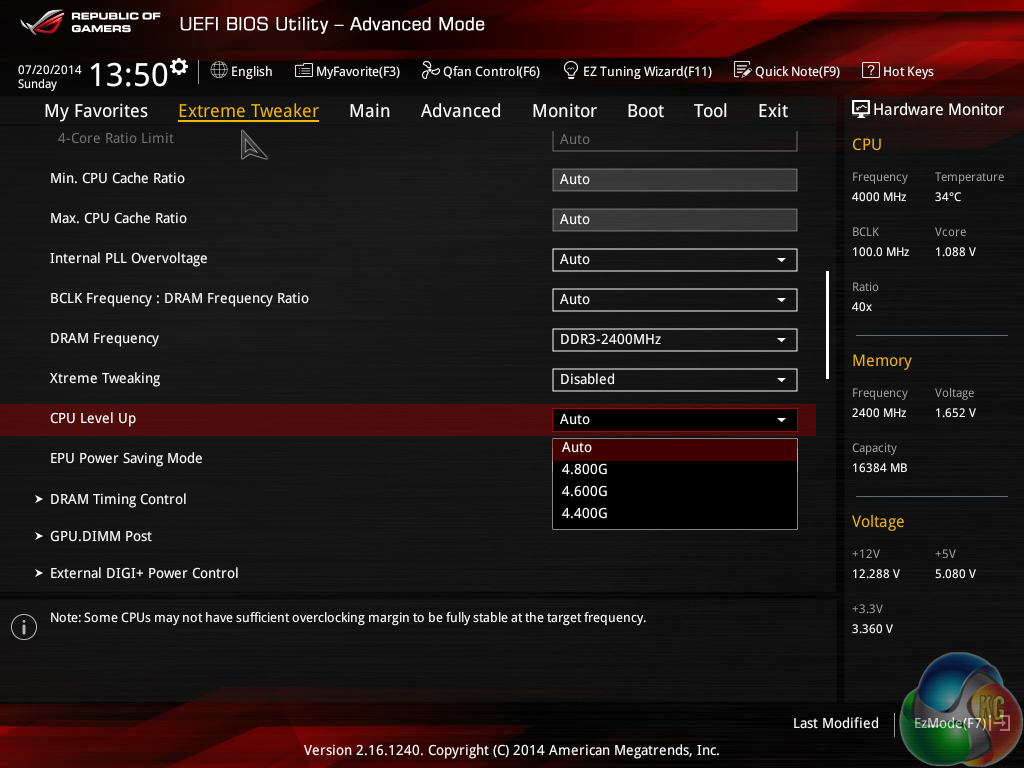
Task: Switch to My Favorites tab
Action: tap(96, 111)
